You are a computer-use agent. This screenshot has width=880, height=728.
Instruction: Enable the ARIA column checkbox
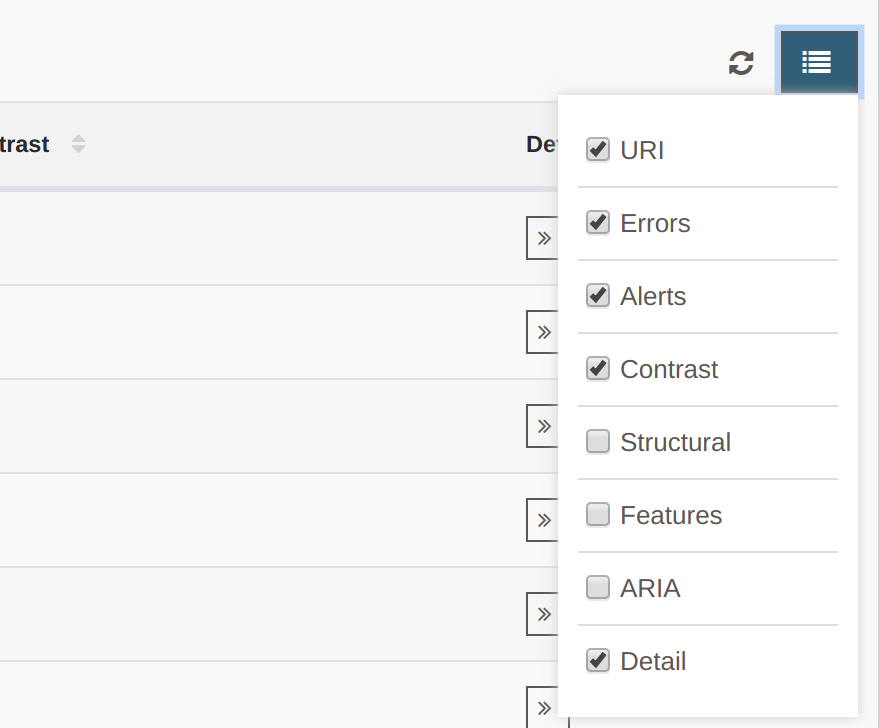pos(598,588)
